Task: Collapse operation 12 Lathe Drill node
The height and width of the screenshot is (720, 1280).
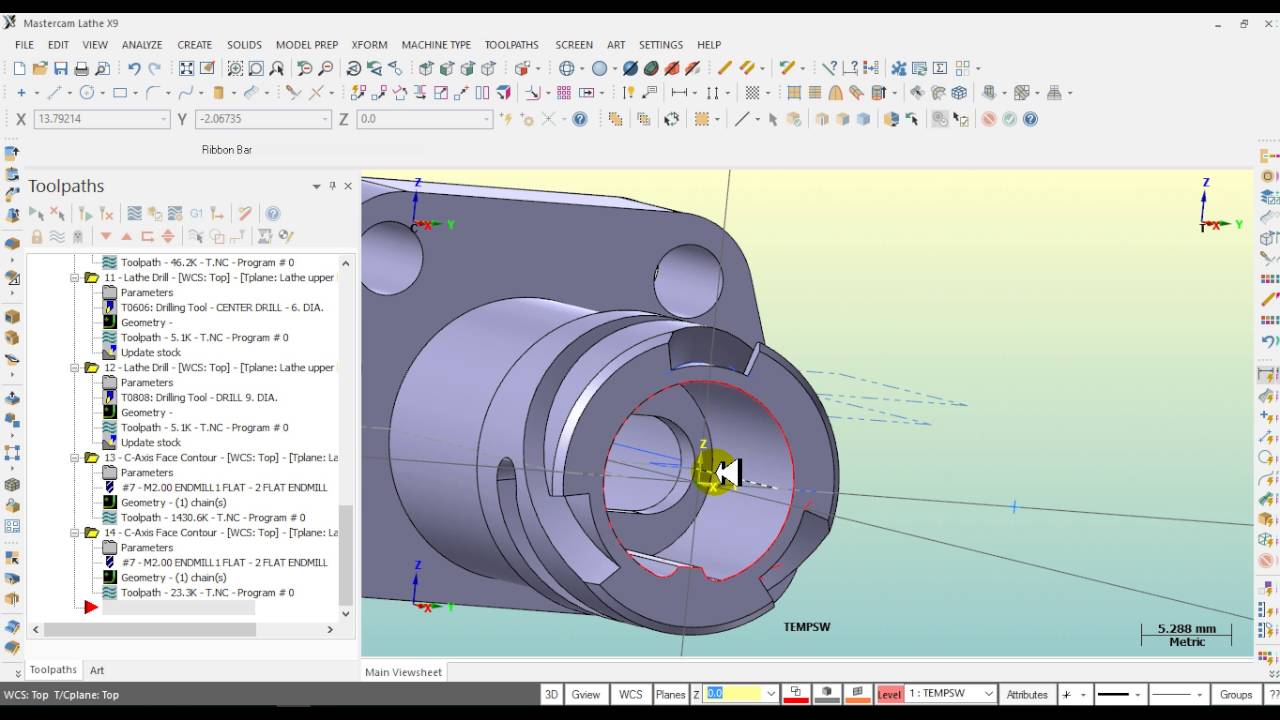Action: pyautogui.click(x=74, y=368)
